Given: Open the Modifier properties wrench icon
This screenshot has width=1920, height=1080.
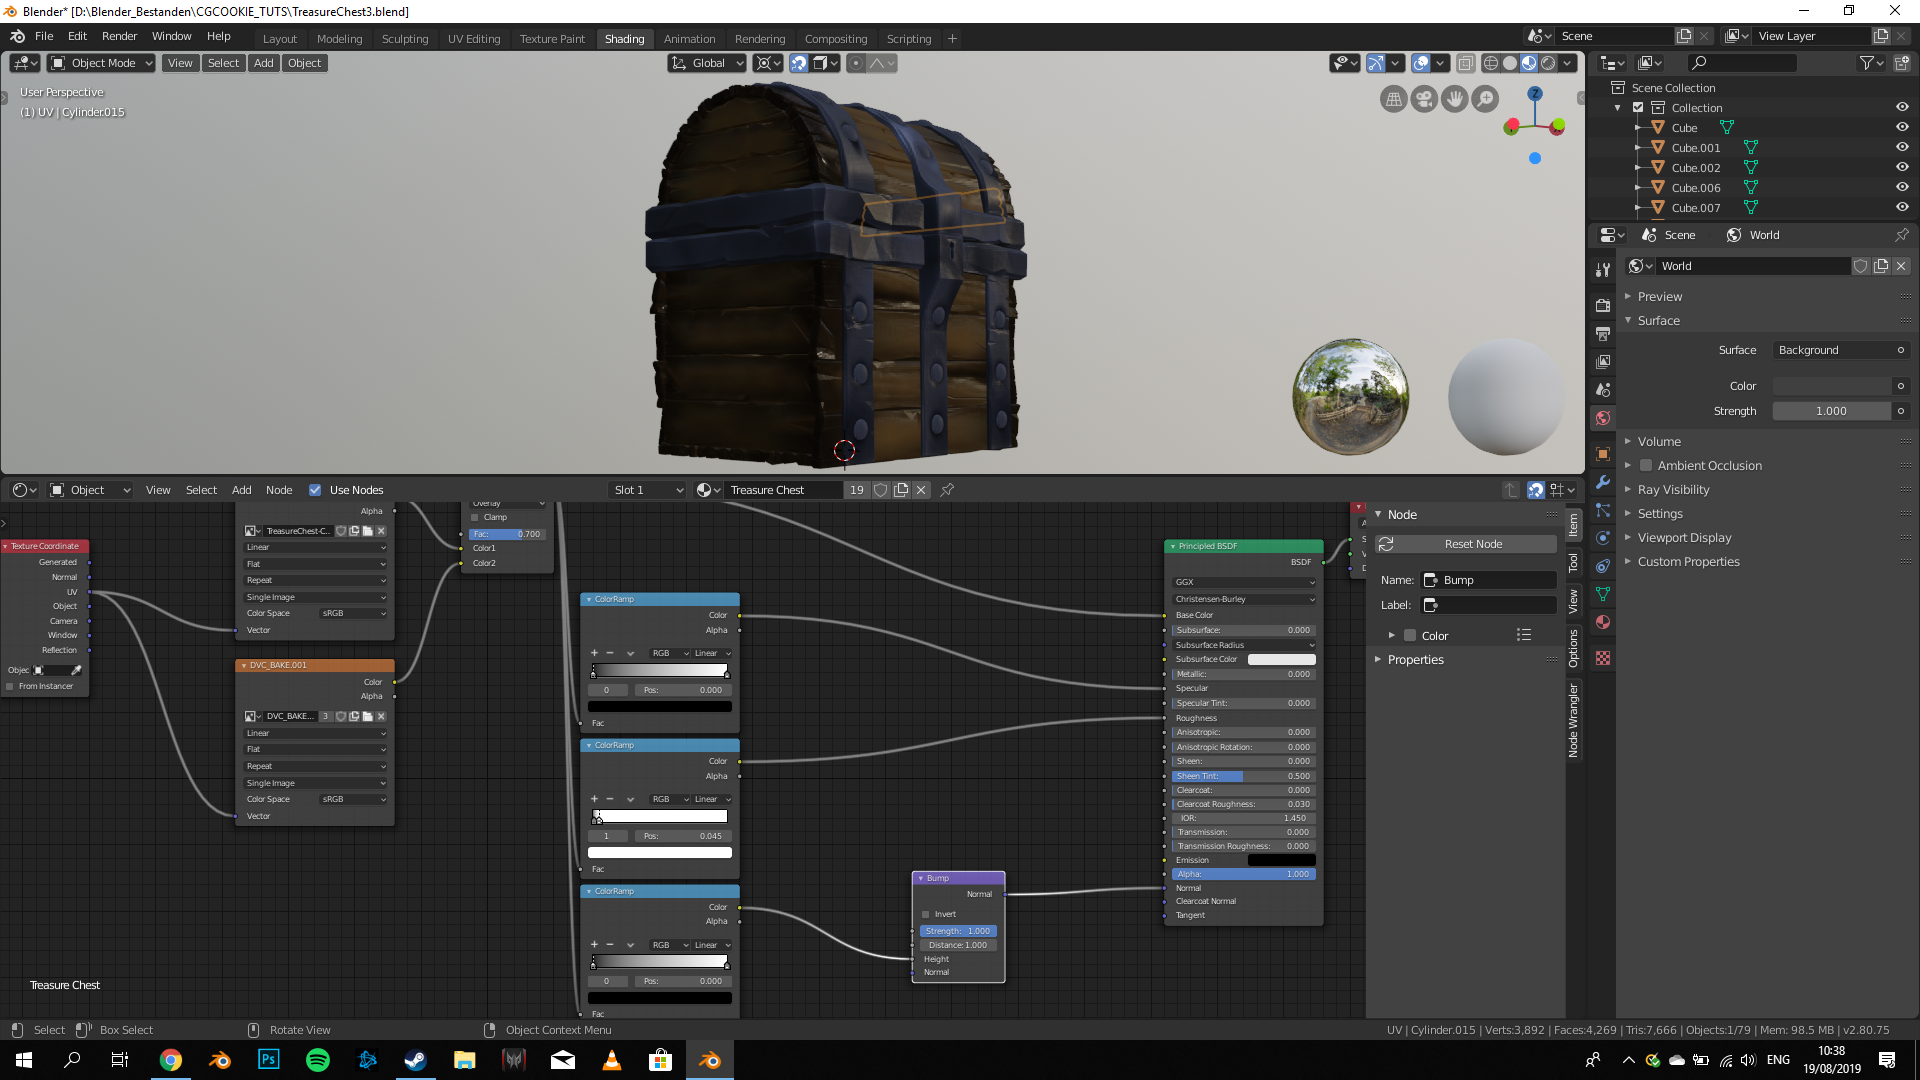Looking at the screenshot, I should pos(1603,482).
